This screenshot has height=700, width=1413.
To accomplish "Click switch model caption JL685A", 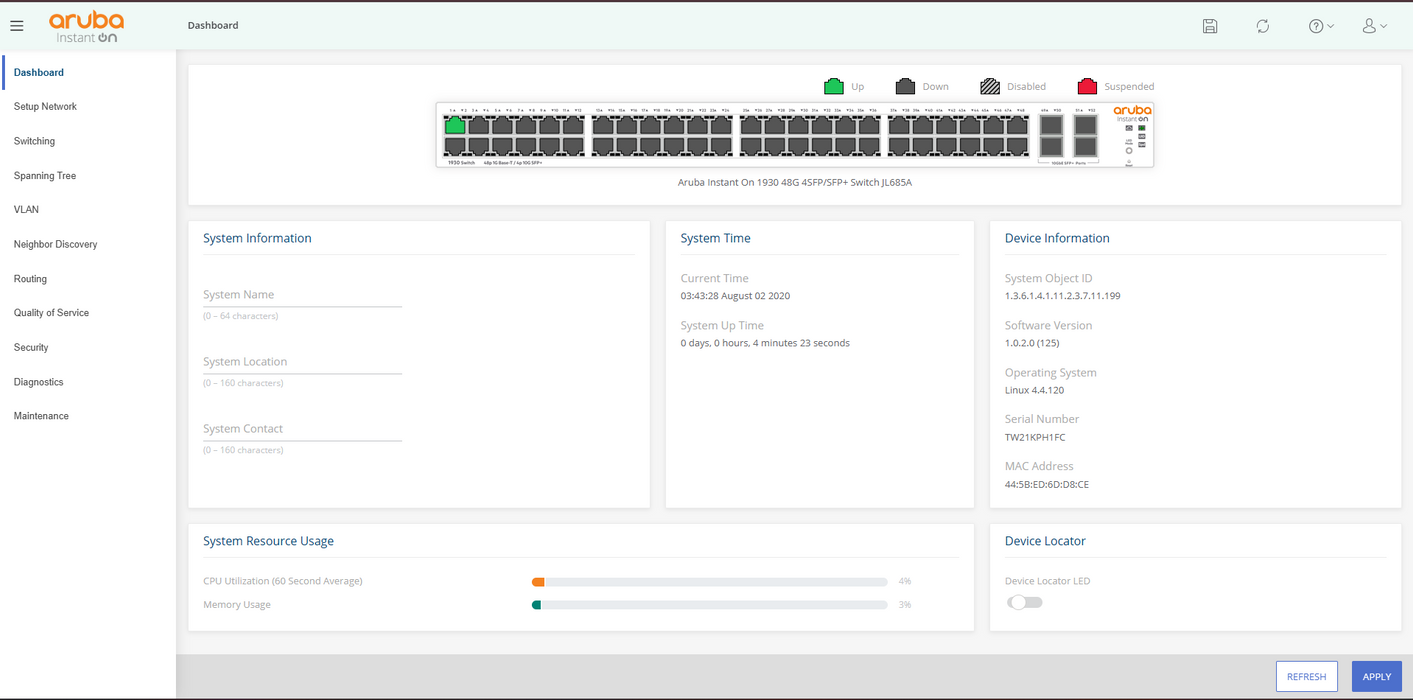I will (x=795, y=183).
